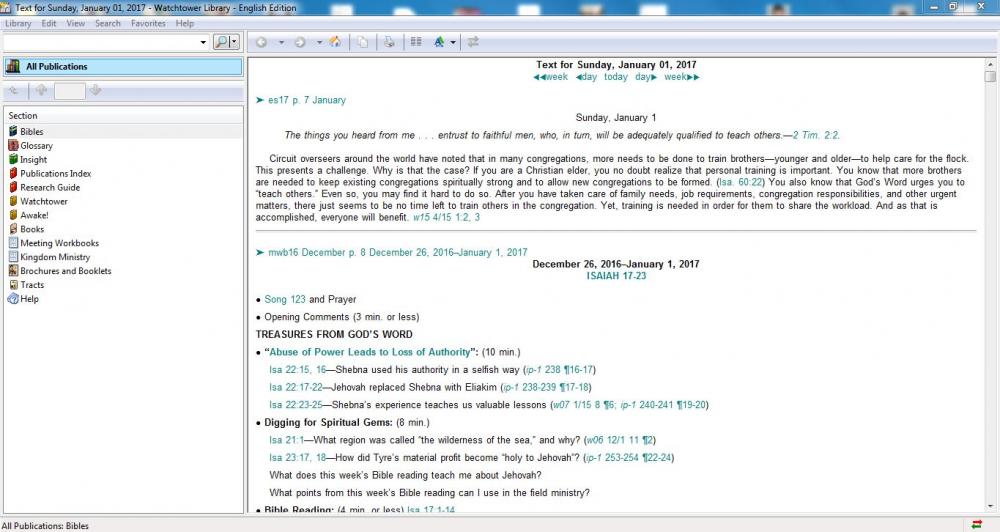Viewport: 1000px width, 532px height.
Task: Open the search box dropdown arrow
Action: (x=204, y=42)
